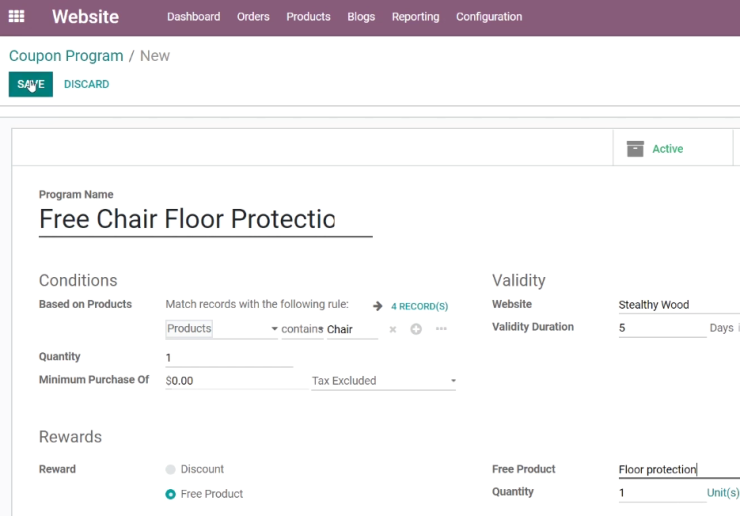Add a branch with the ellipsis icon
This screenshot has width=740, height=516.
(x=441, y=329)
